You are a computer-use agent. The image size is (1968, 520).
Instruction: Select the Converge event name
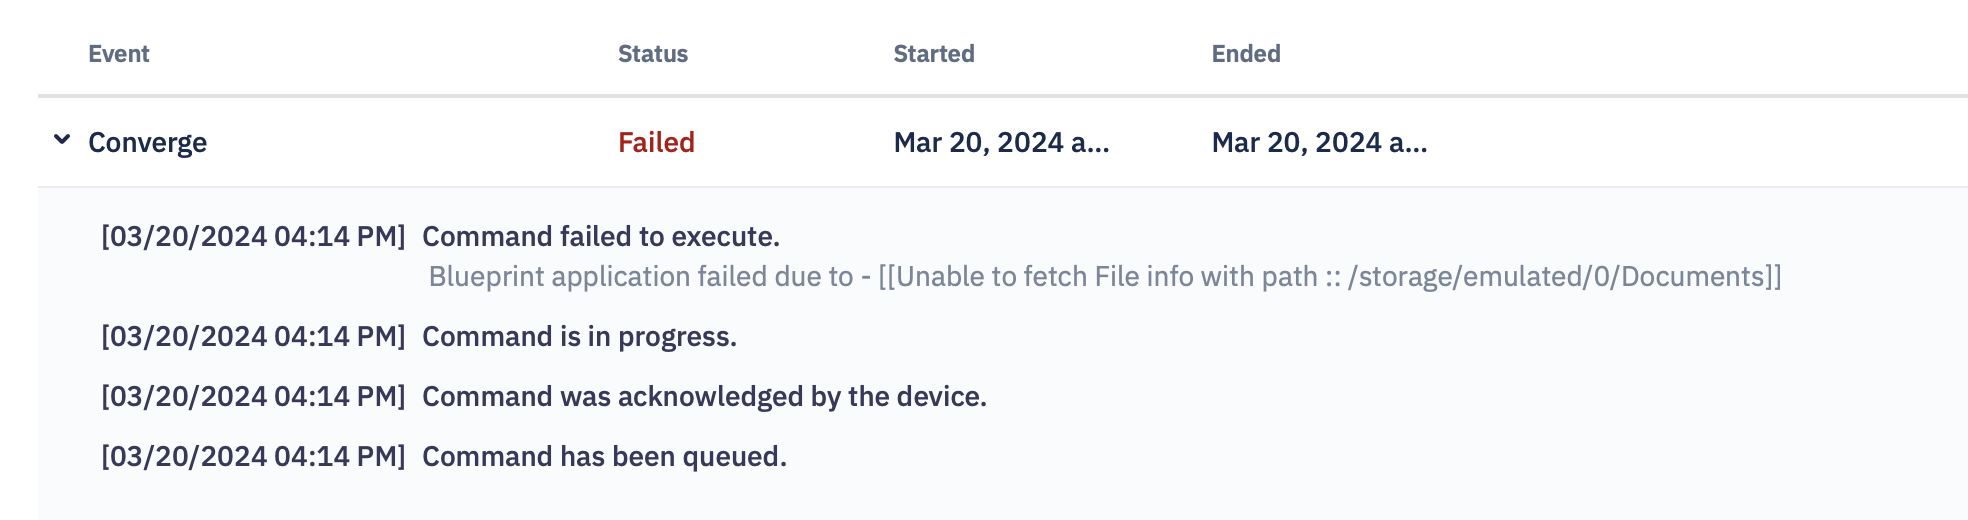[x=147, y=143]
